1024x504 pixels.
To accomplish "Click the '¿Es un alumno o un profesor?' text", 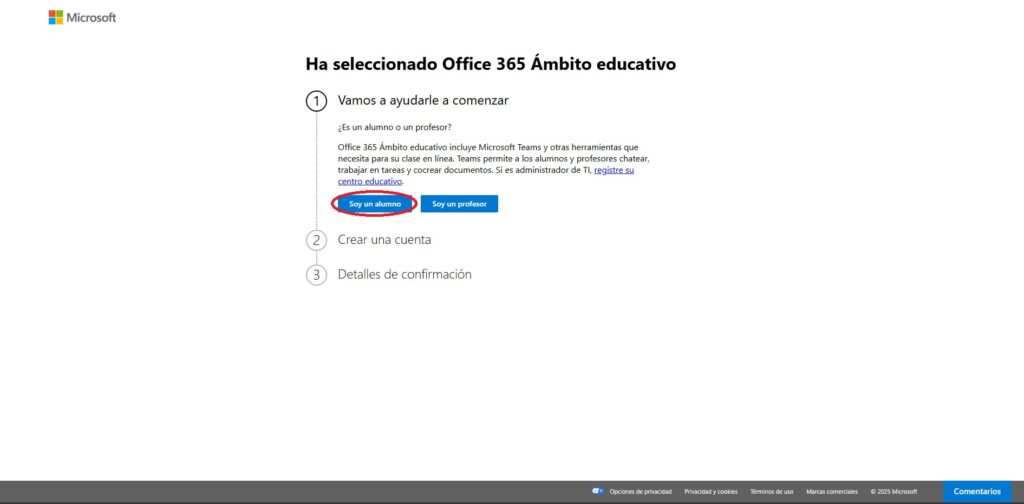I will tap(394, 127).
